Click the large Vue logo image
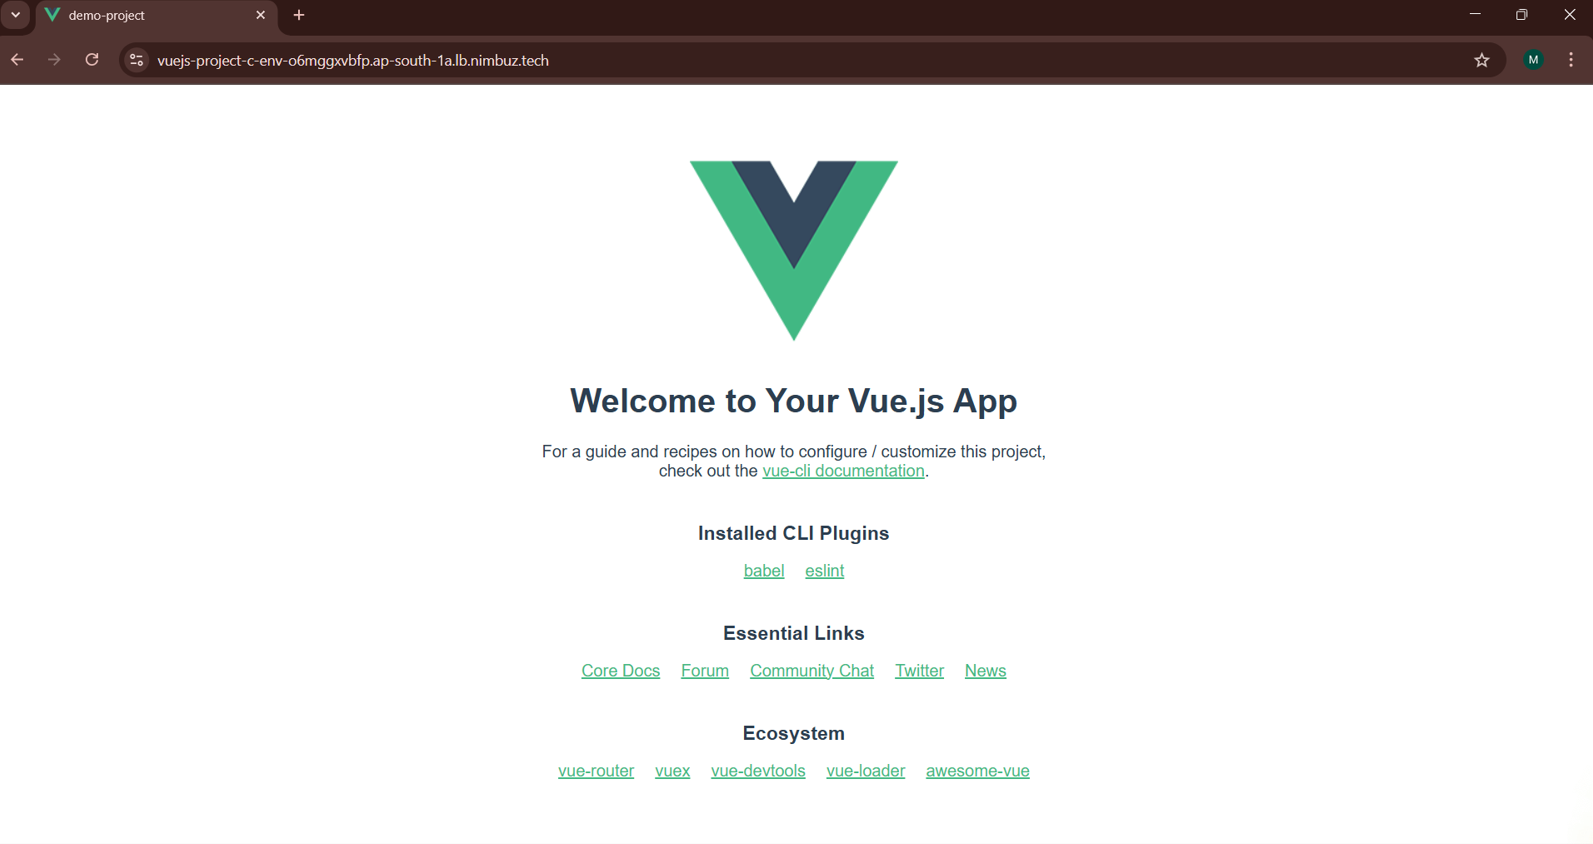 (794, 250)
